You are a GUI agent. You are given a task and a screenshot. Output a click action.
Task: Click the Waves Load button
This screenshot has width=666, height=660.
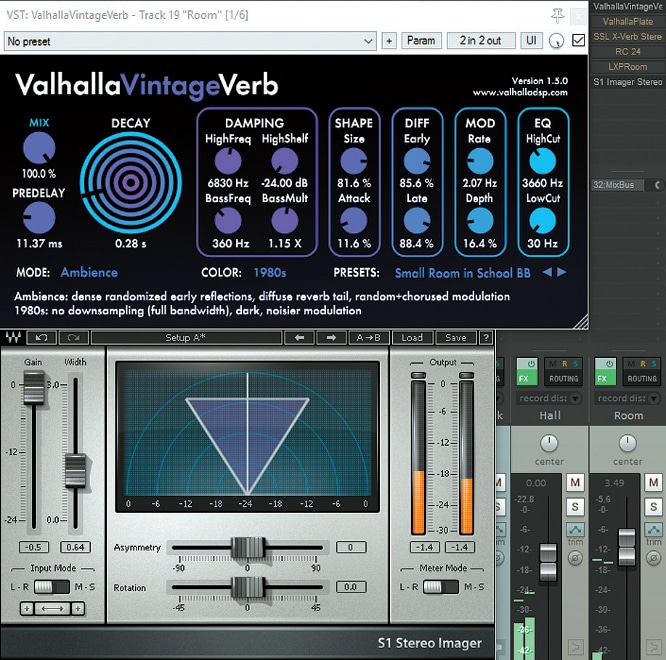(412, 338)
